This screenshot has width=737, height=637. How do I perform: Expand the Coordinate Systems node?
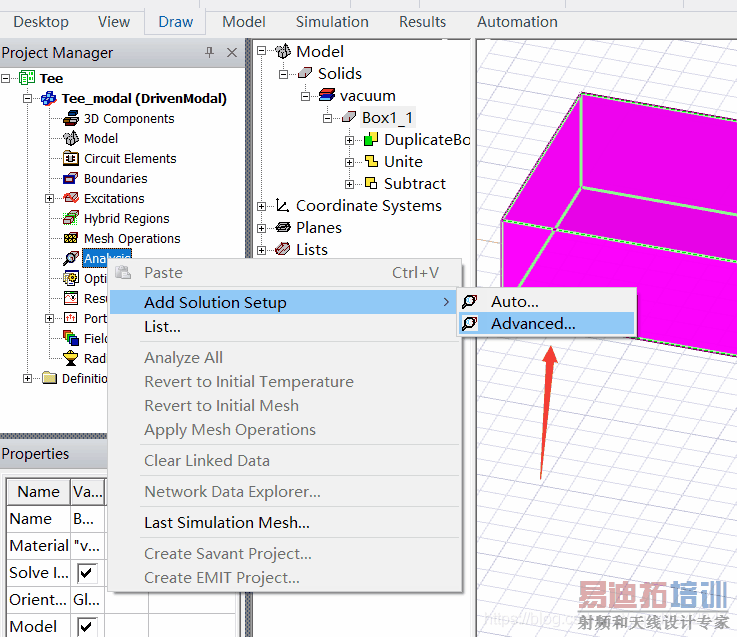tap(261, 206)
